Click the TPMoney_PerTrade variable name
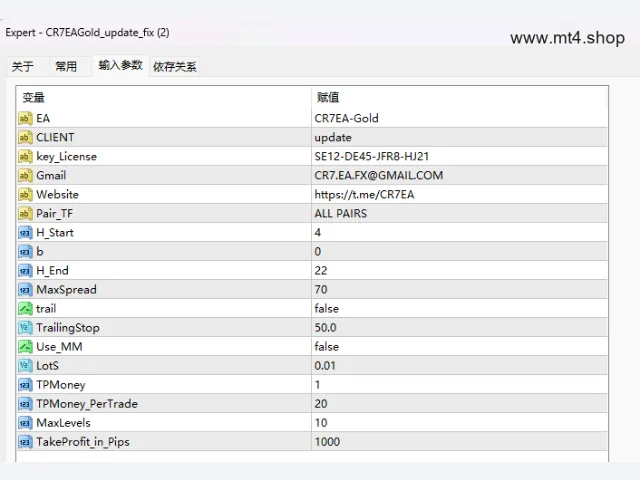The width and height of the screenshot is (640, 480). pyautogui.click(x=87, y=404)
